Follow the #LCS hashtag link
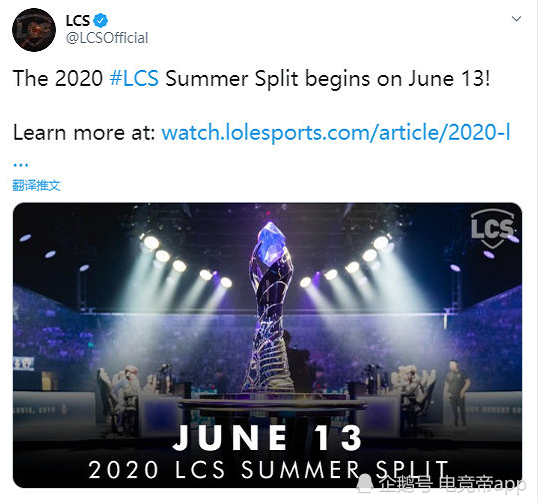This screenshot has width=540, height=503. [134, 78]
